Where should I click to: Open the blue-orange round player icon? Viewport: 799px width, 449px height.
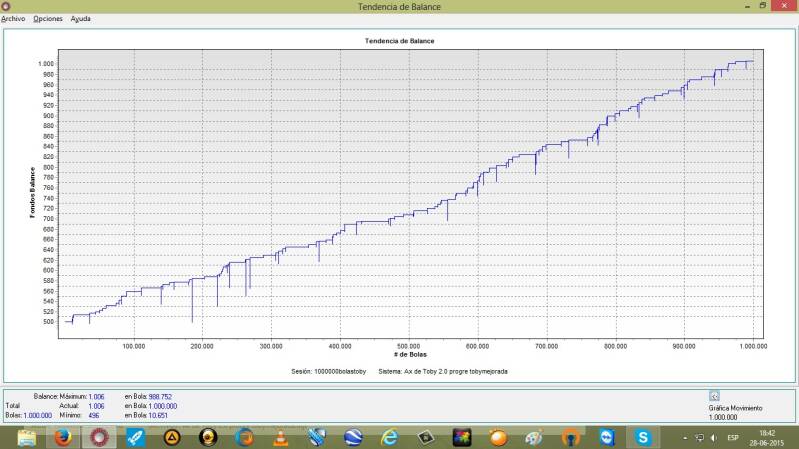(245, 437)
